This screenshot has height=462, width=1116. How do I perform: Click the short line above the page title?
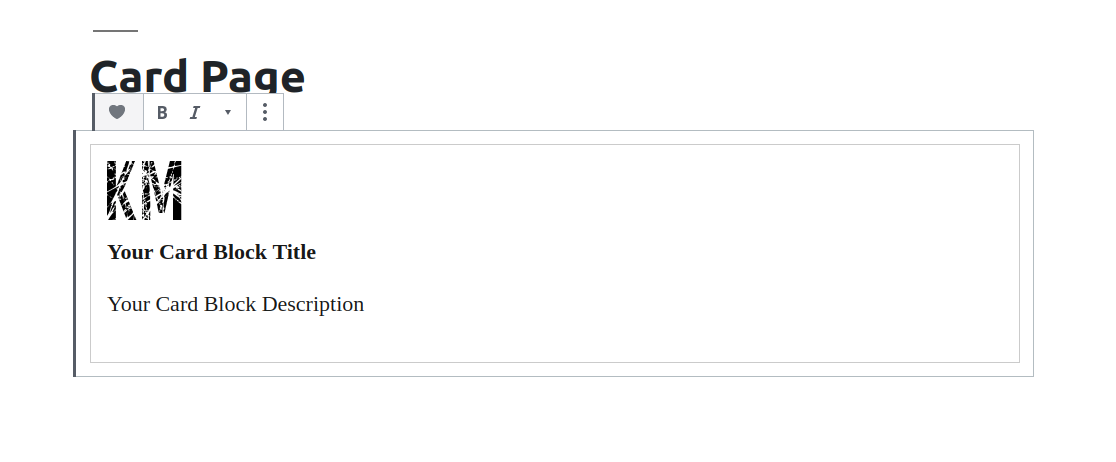coord(115,31)
